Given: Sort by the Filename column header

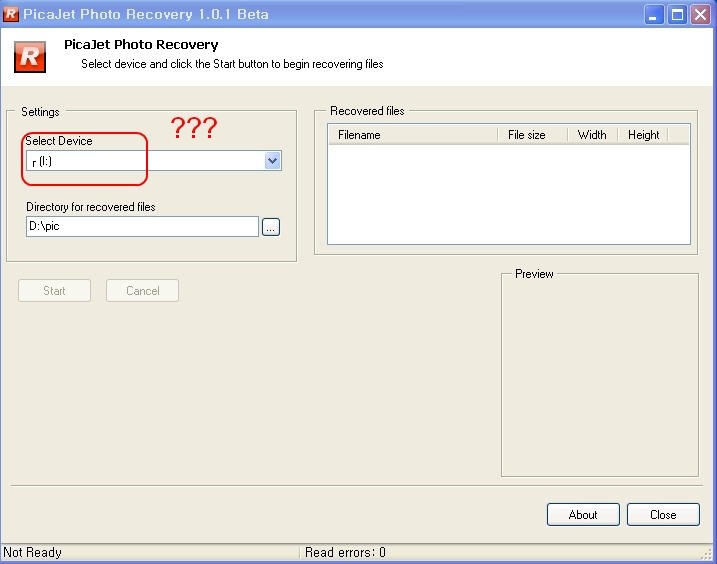Looking at the screenshot, I should 412,135.
